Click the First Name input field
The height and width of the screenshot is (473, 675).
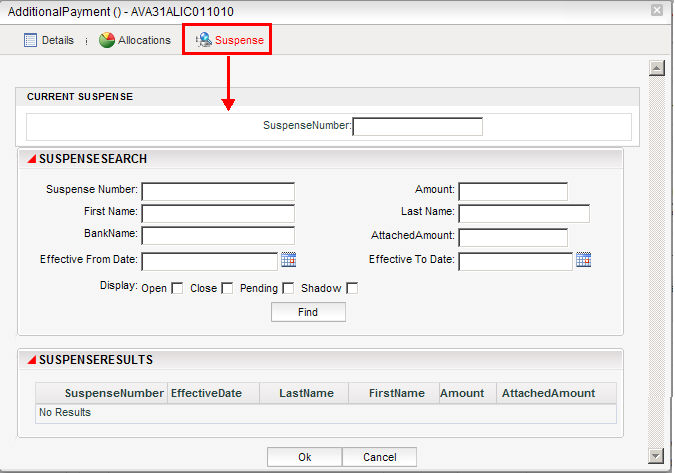point(218,213)
